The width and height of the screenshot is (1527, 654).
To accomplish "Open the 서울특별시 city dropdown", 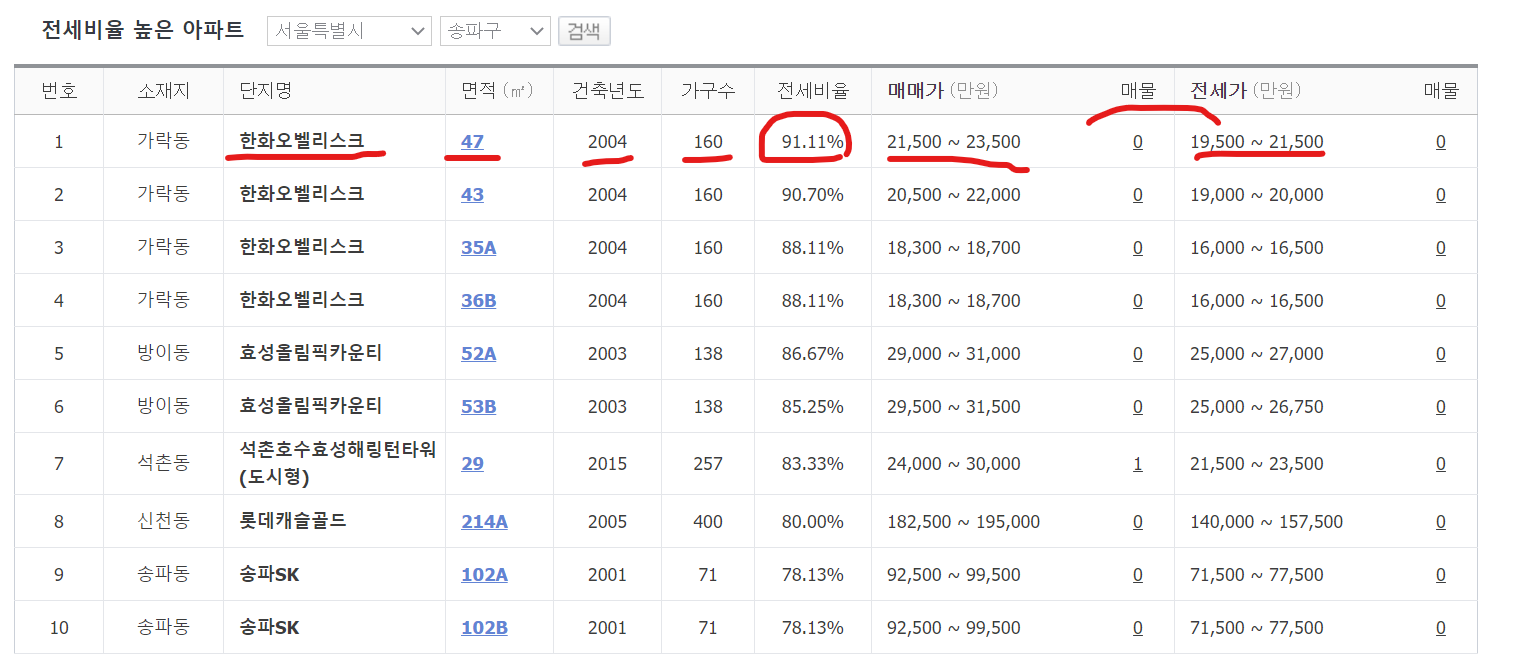I will click(x=349, y=31).
